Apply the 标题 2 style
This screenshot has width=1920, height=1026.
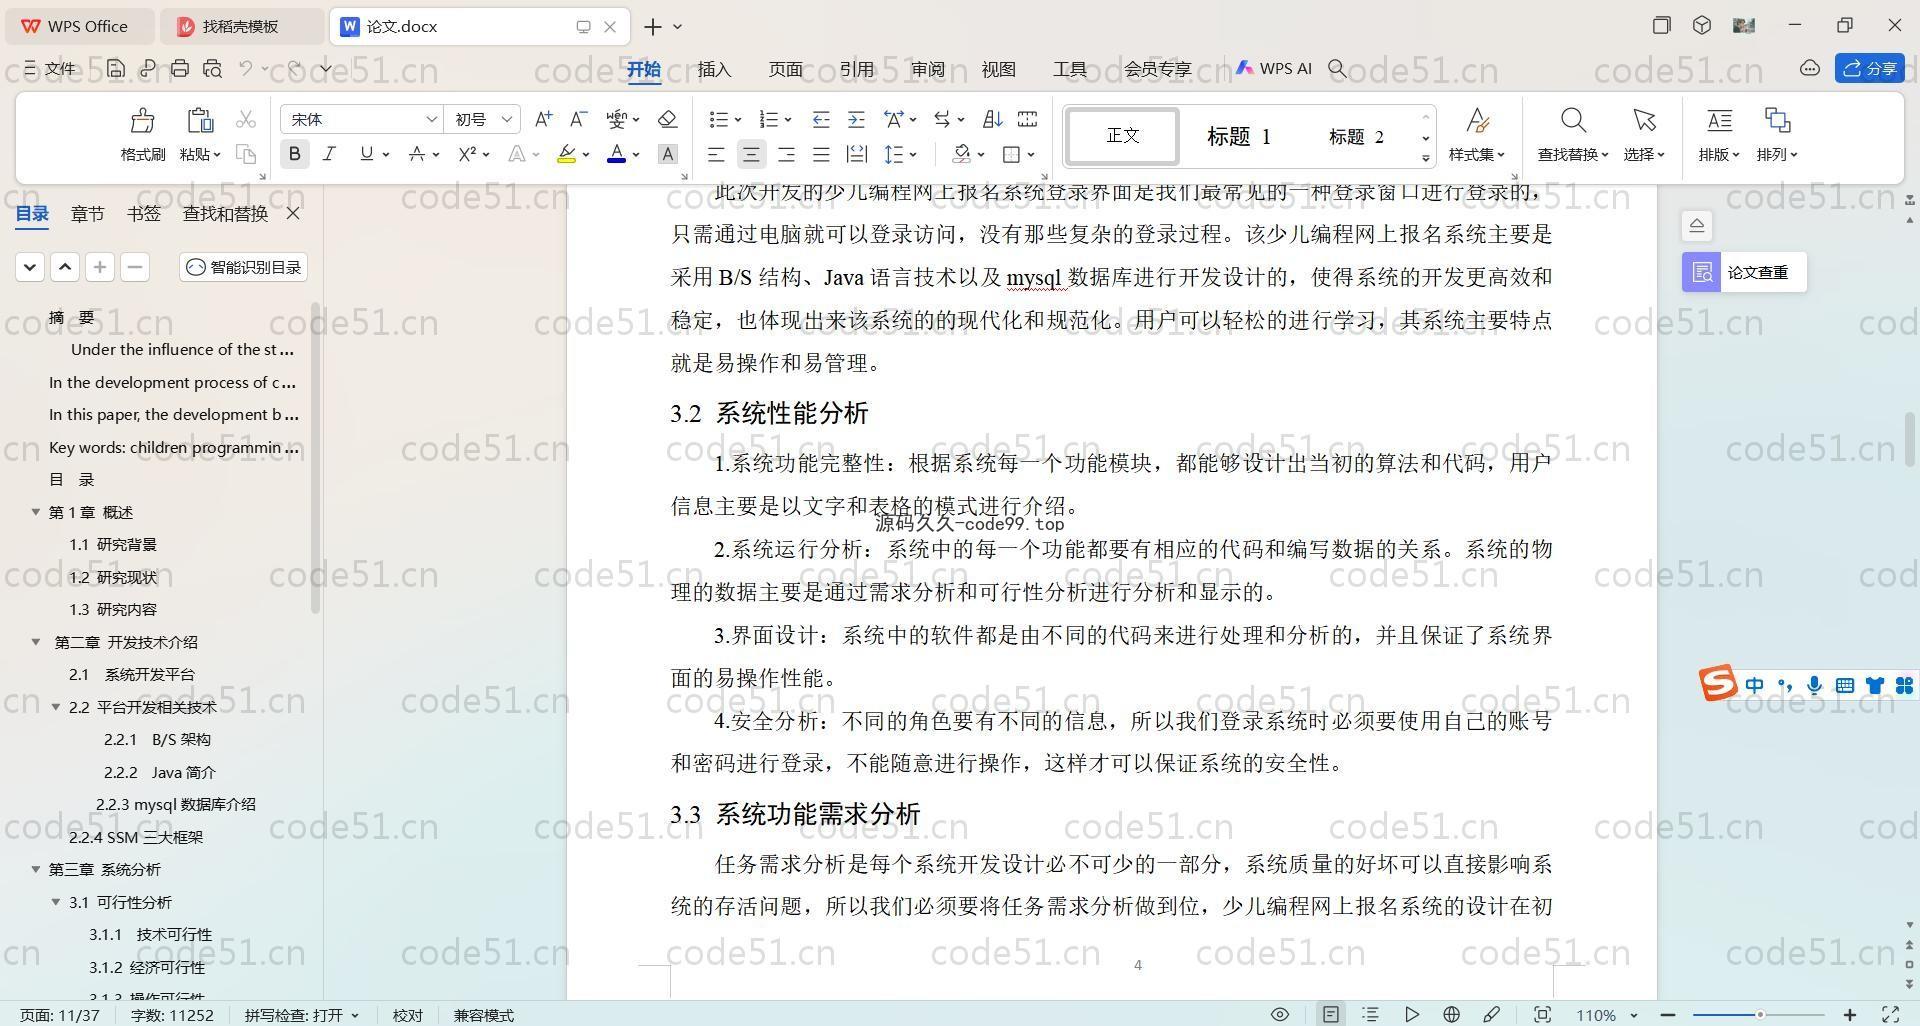pos(1356,136)
